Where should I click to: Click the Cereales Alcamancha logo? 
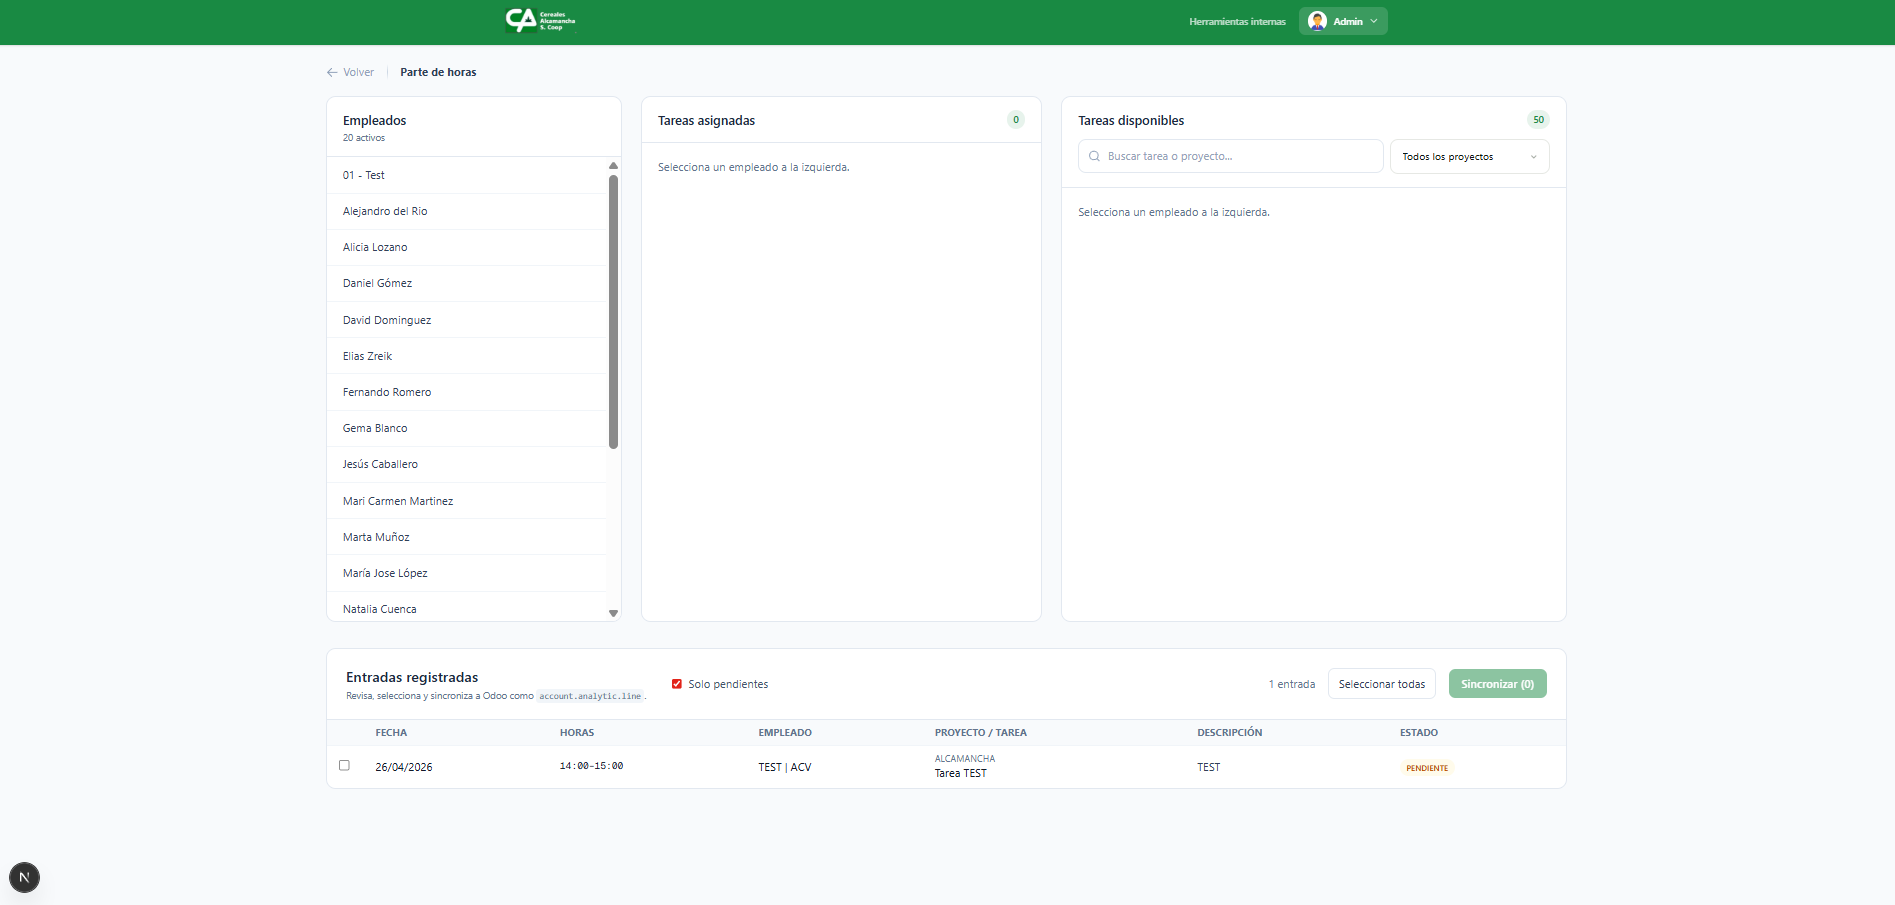pos(540,21)
